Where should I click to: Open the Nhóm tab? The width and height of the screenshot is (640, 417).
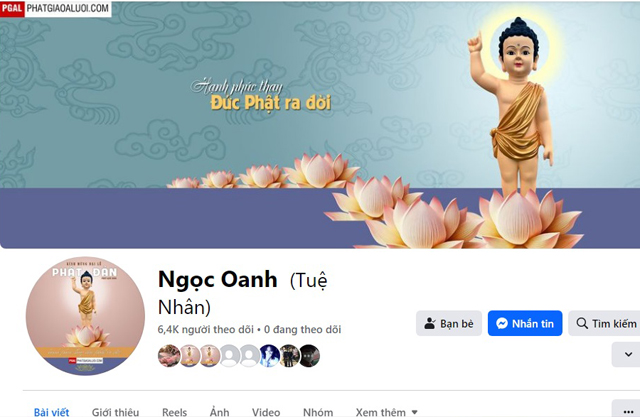point(318,412)
